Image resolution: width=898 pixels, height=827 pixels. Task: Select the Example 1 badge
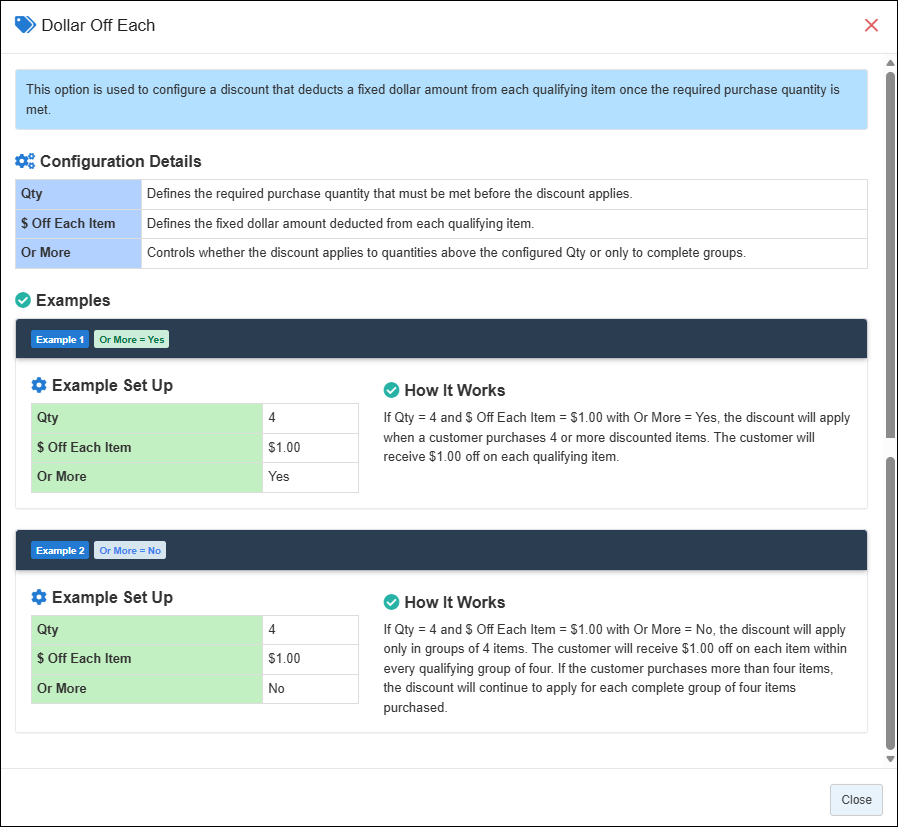60,340
